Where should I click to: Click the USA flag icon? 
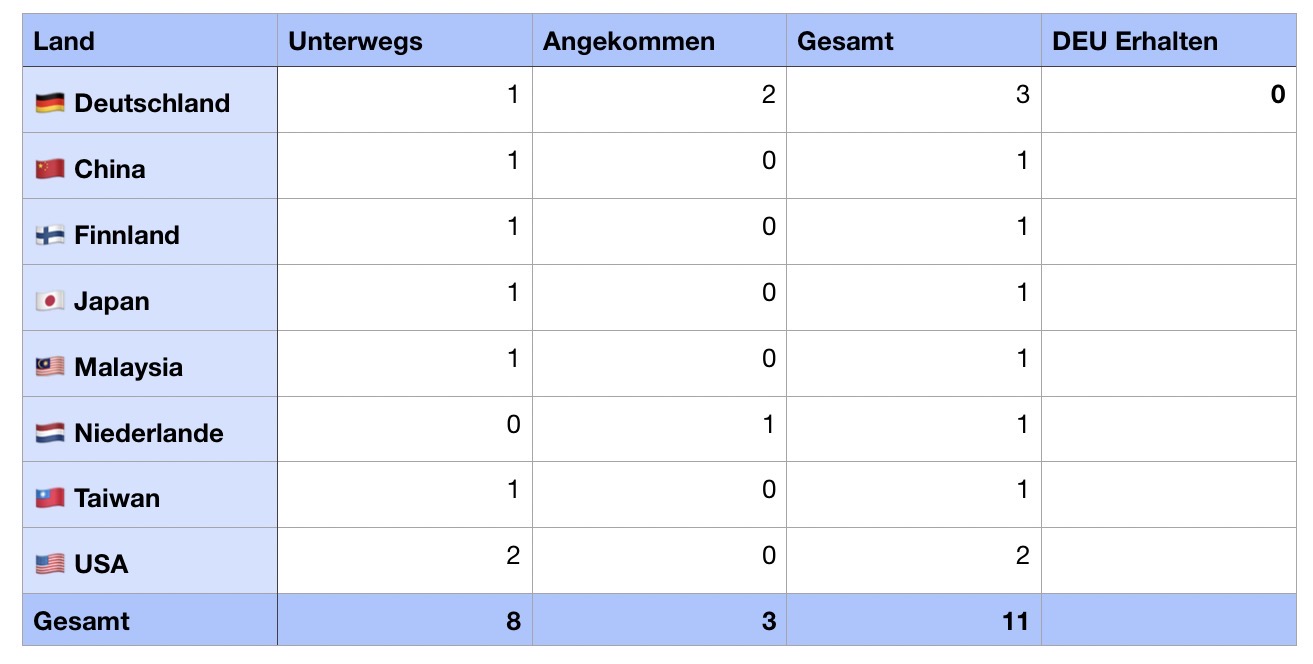pyautogui.click(x=50, y=564)
